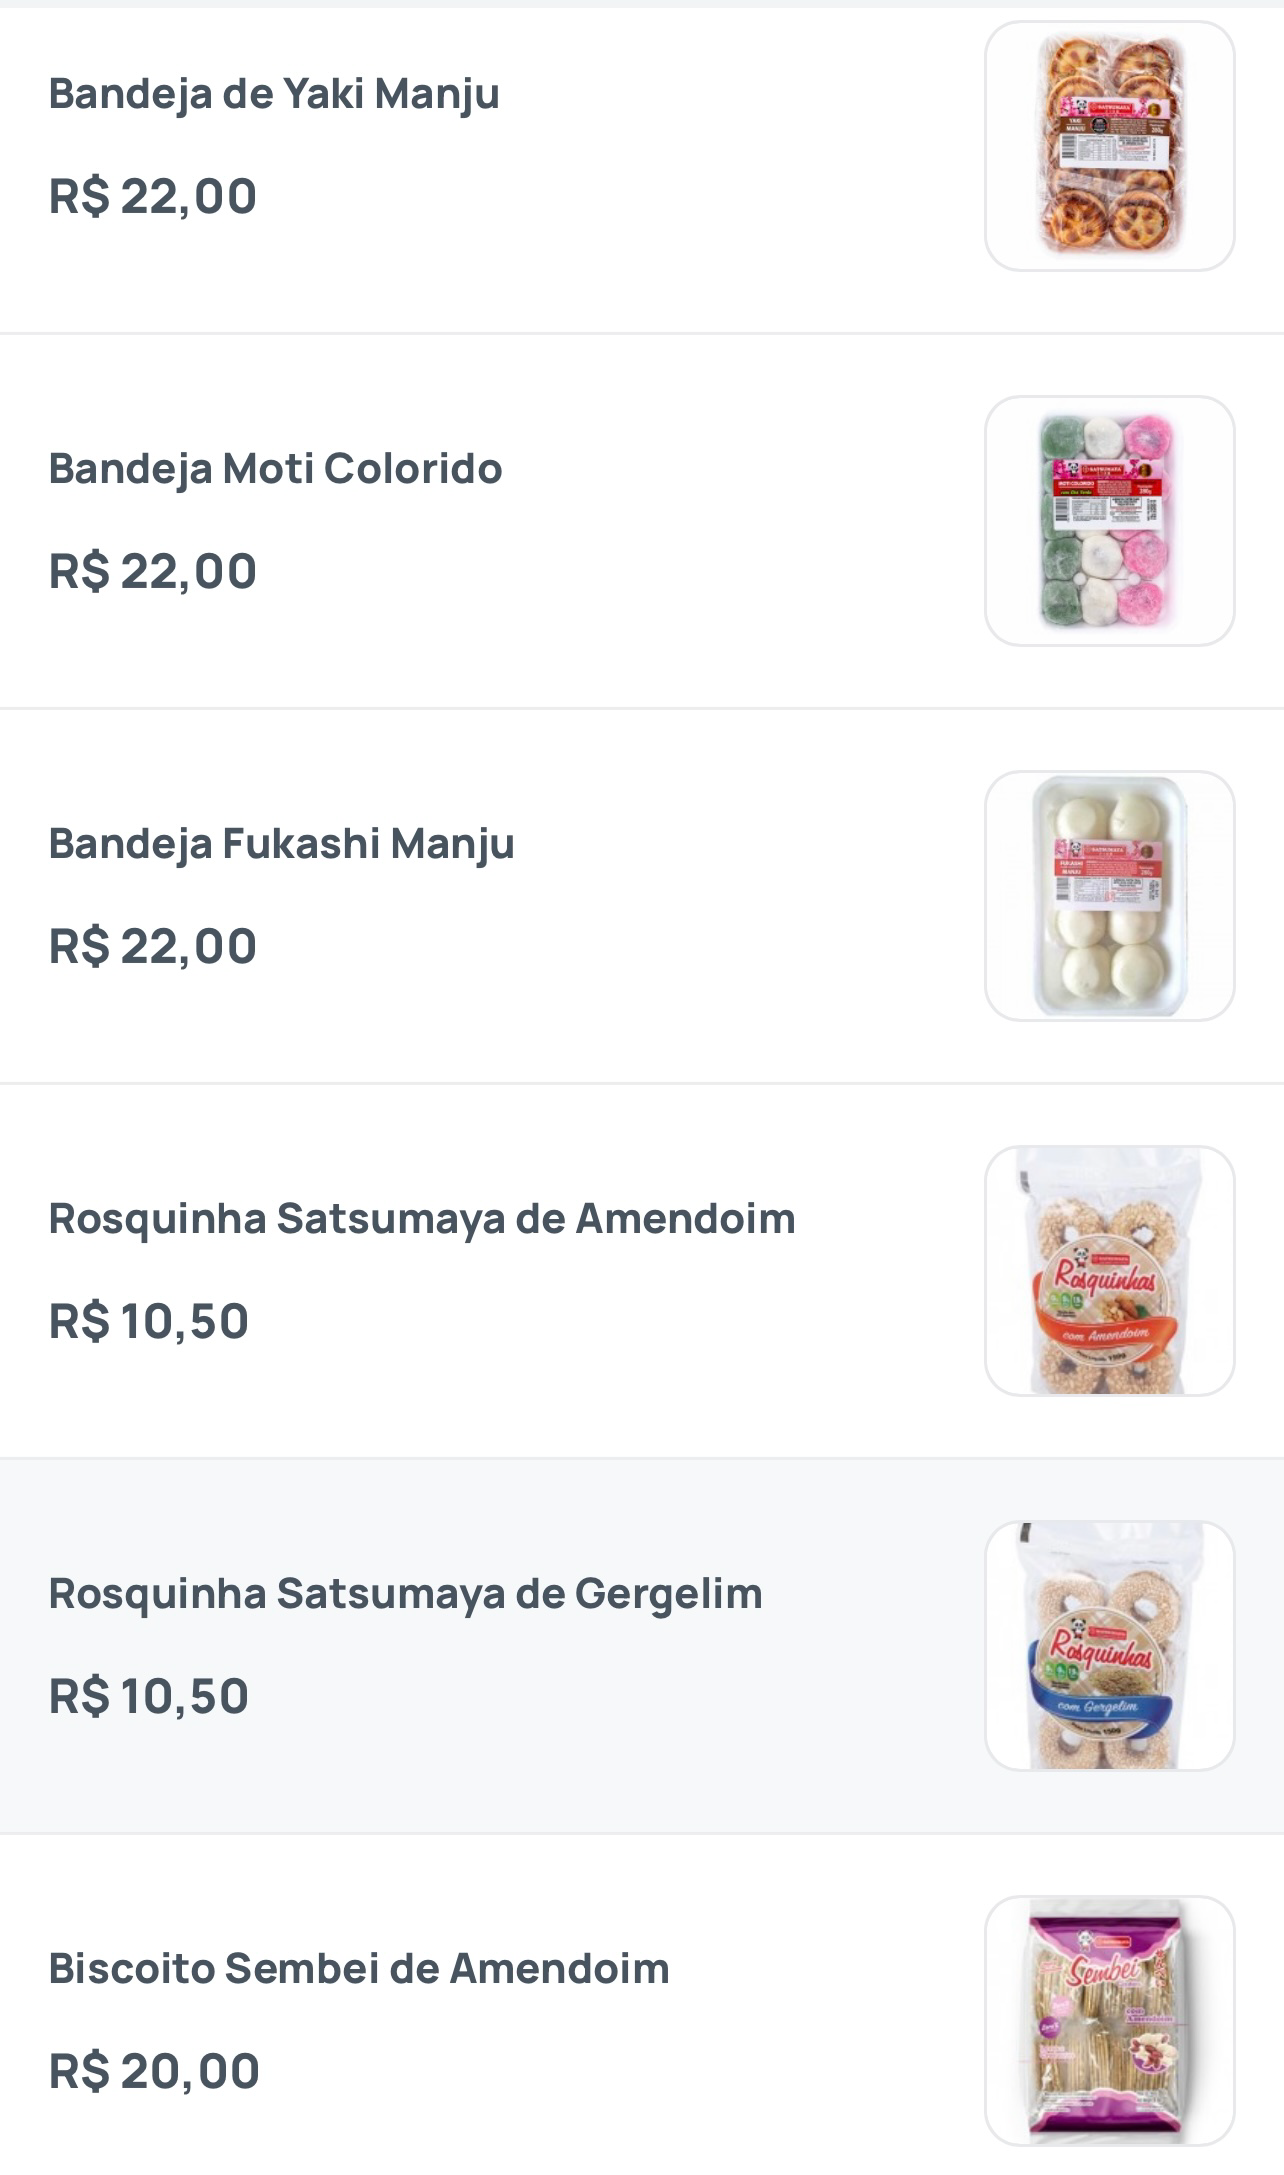Open 'Rosquinha Satsumaya de Amendoim' product name
Image resolution: width=1284 pixels, height=2175 pixels.
[x=421, y=1219]
